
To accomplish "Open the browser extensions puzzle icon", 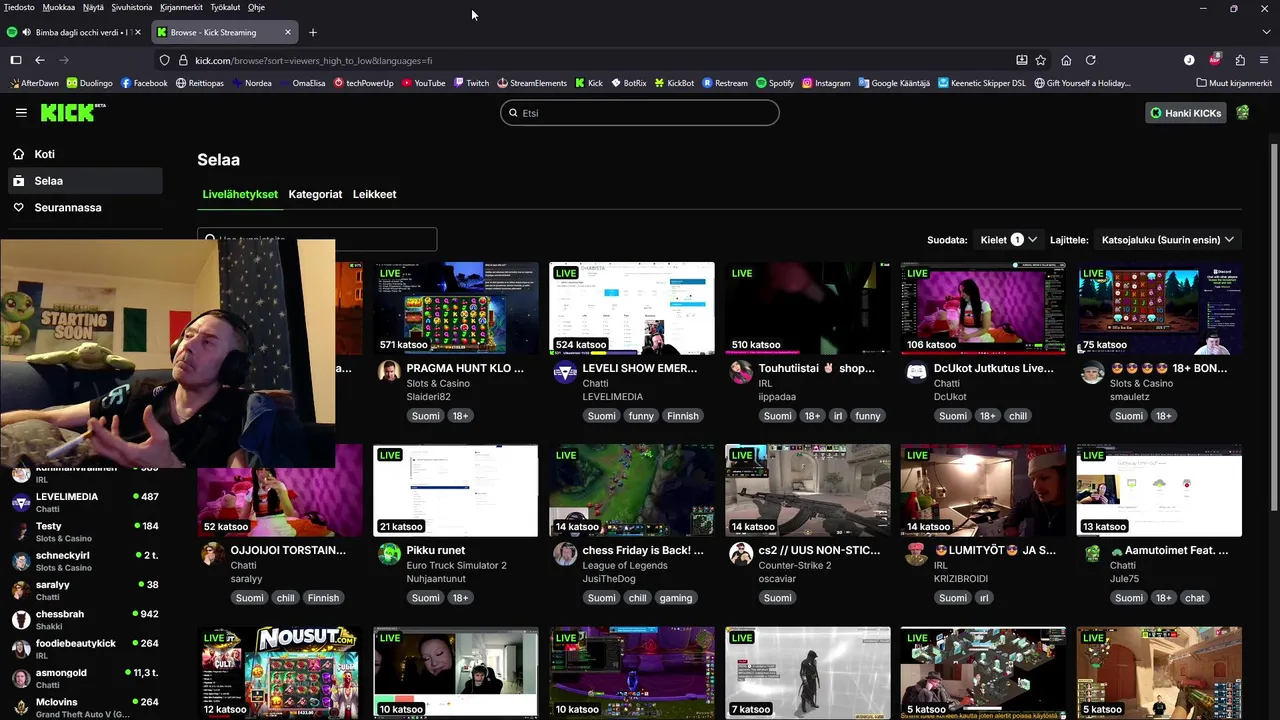I will pyautogui.click(x=1240, y=60).
